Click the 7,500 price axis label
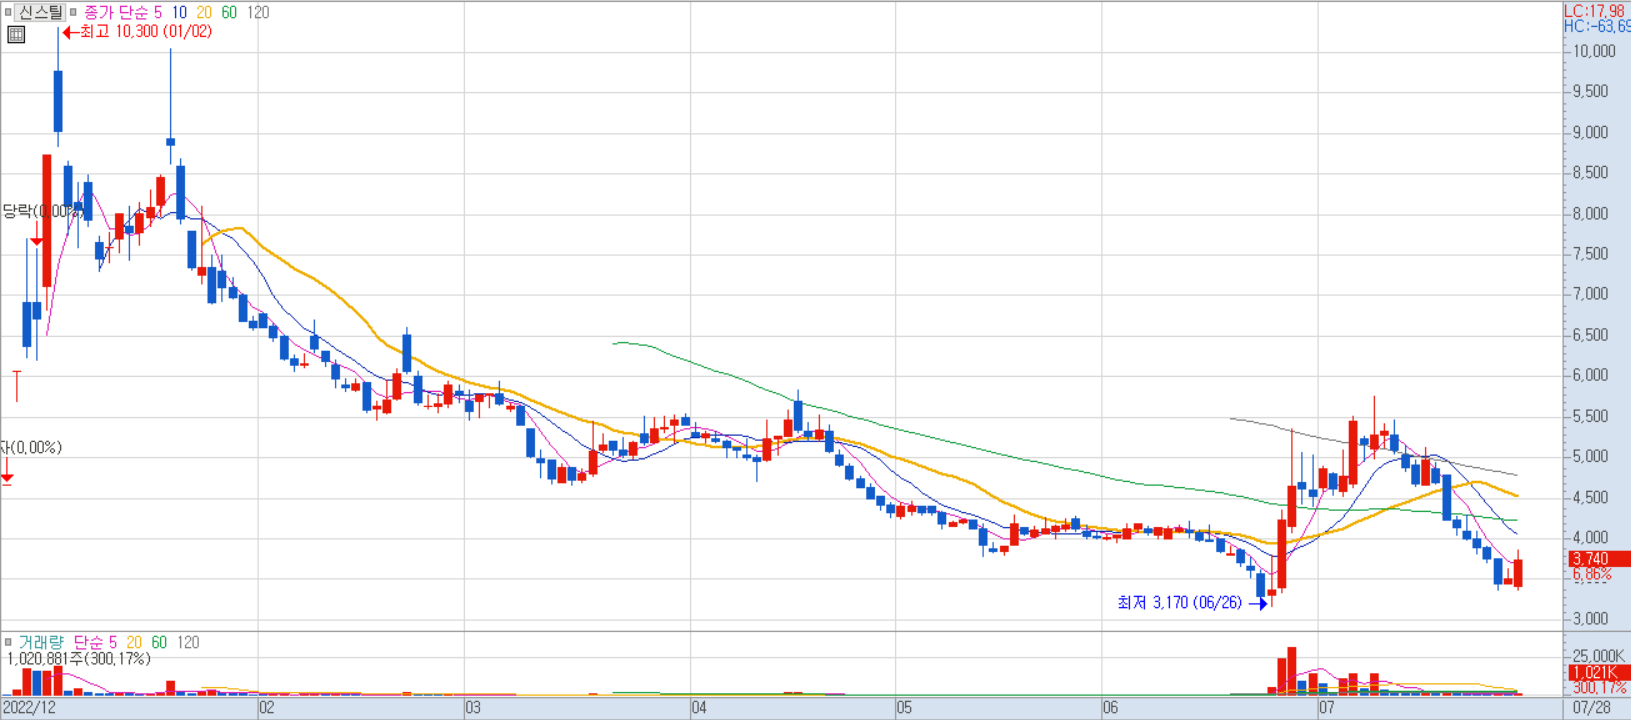The width and height of the screenshot is (1631, 720). [1590, 253]
